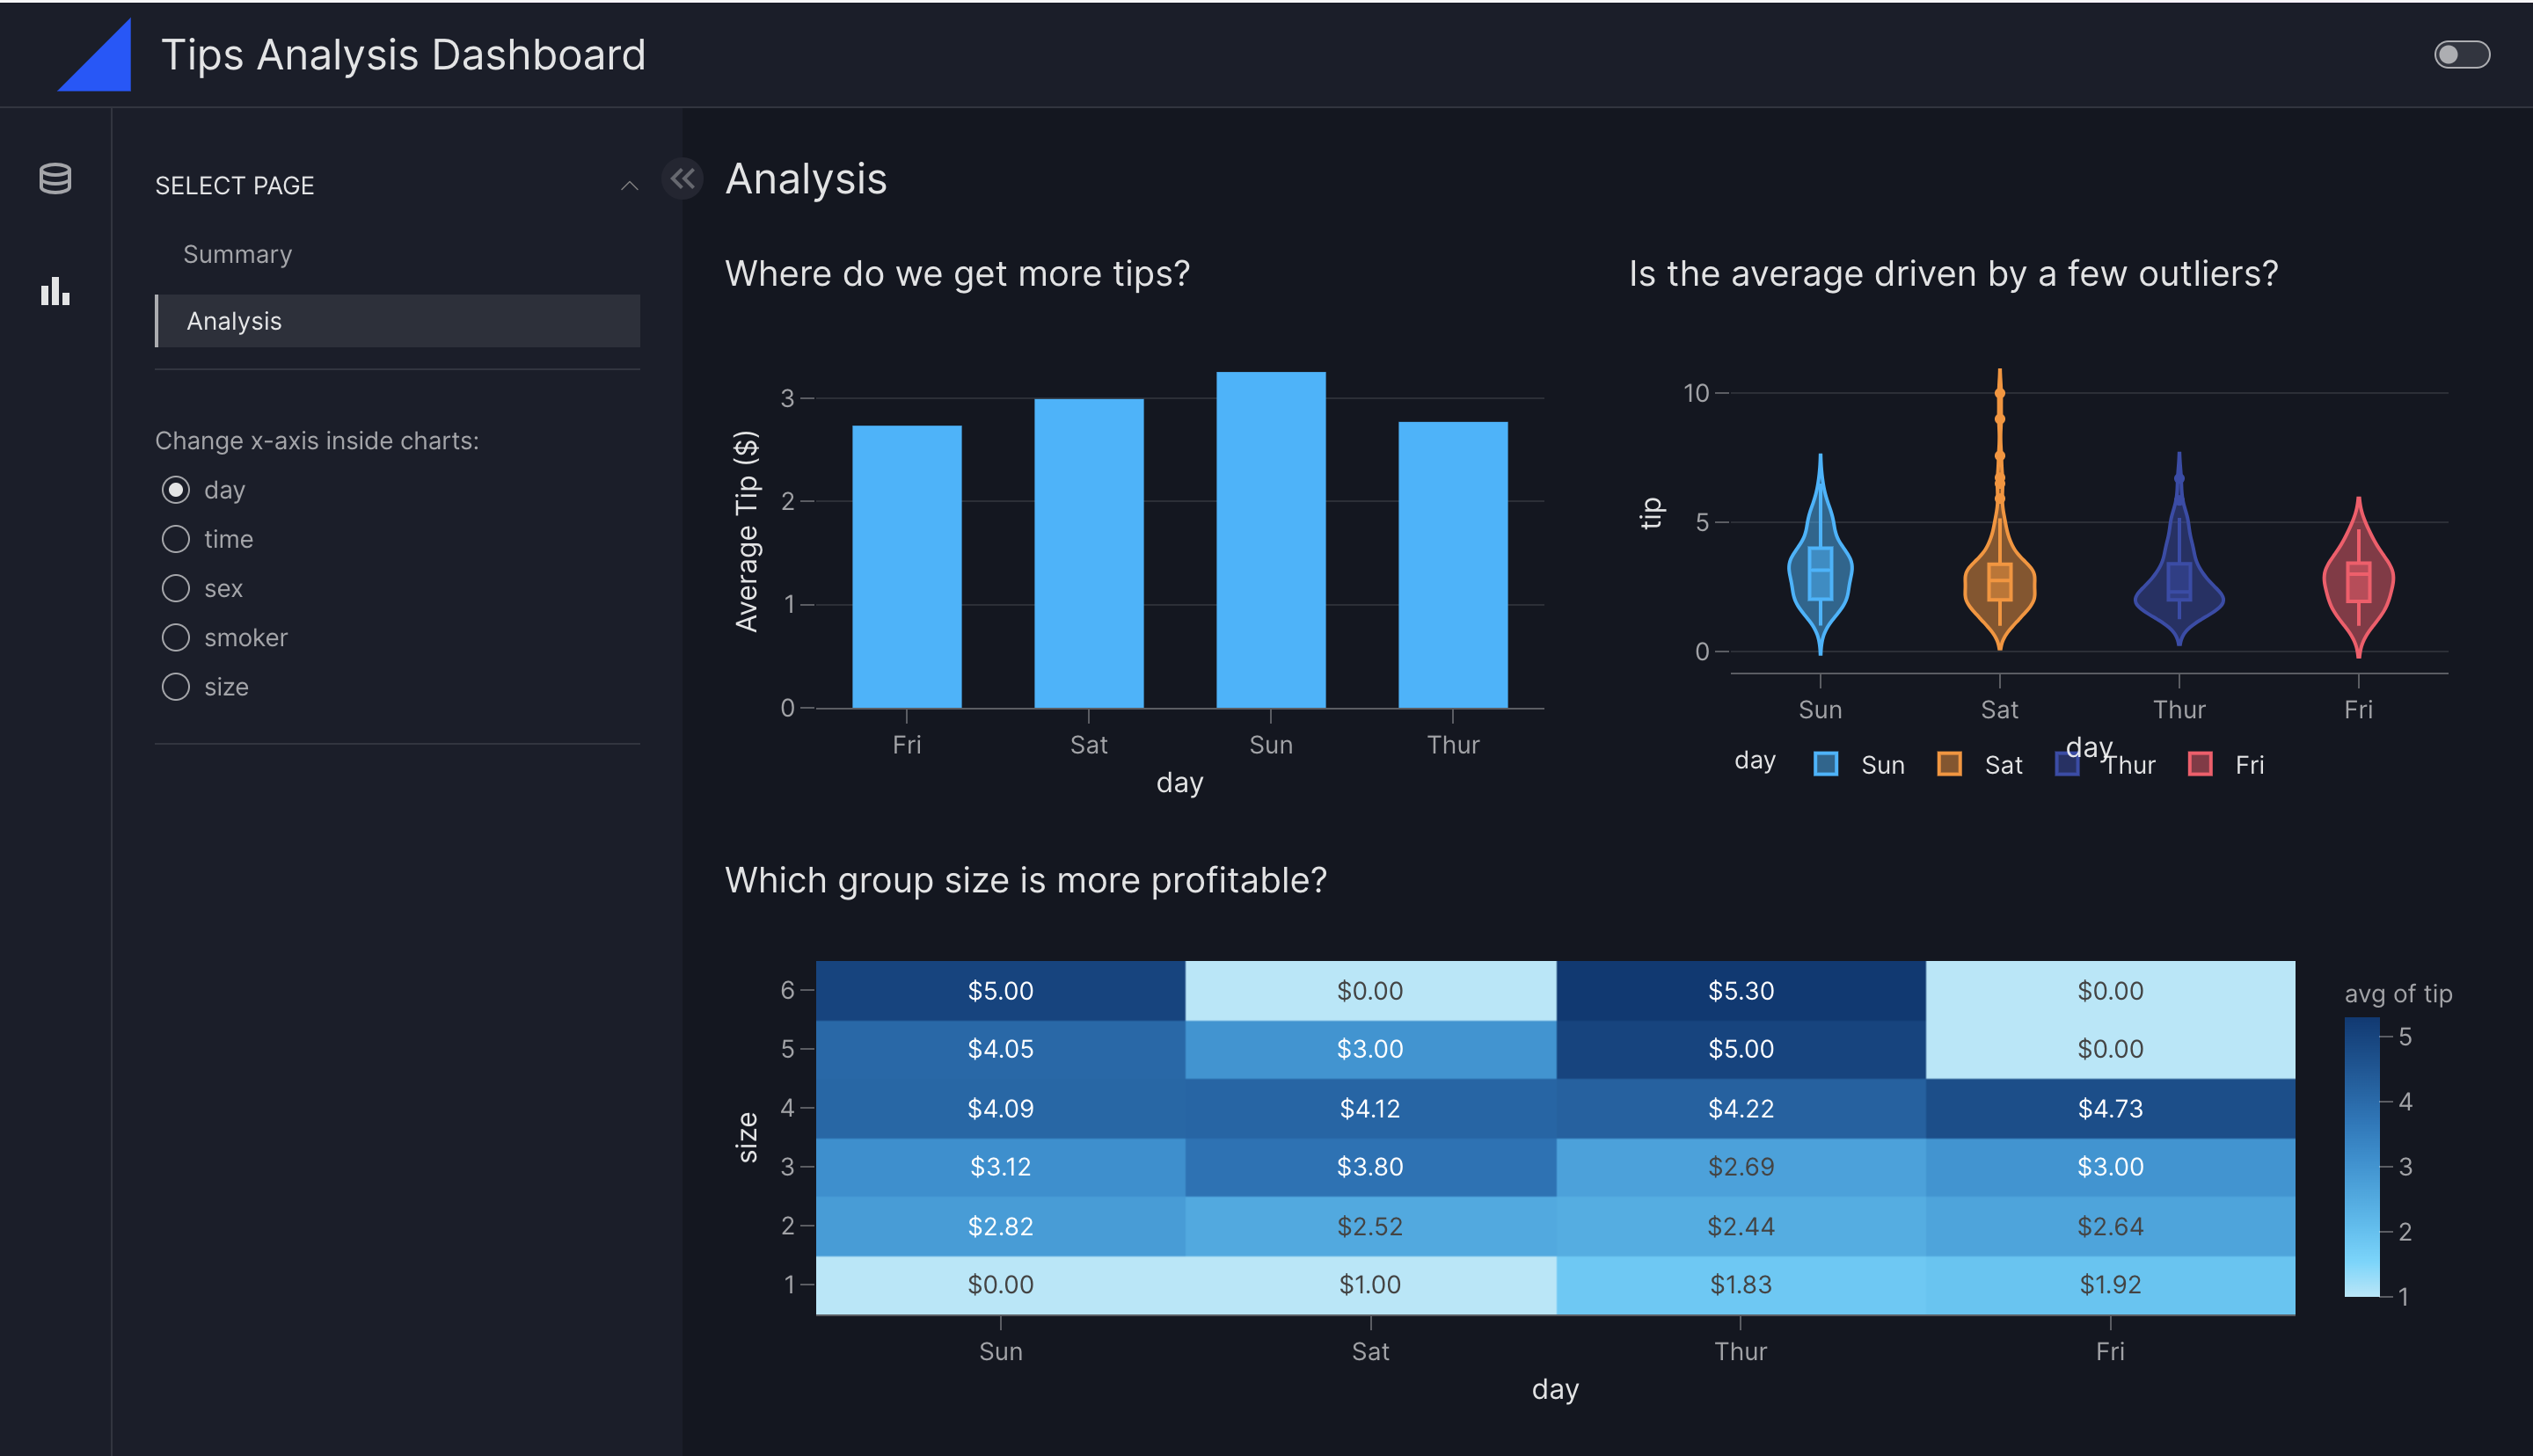Open the Summary page
Image resolution: width=2533 pixels, height=1456 pixels.
click(238, 254)
